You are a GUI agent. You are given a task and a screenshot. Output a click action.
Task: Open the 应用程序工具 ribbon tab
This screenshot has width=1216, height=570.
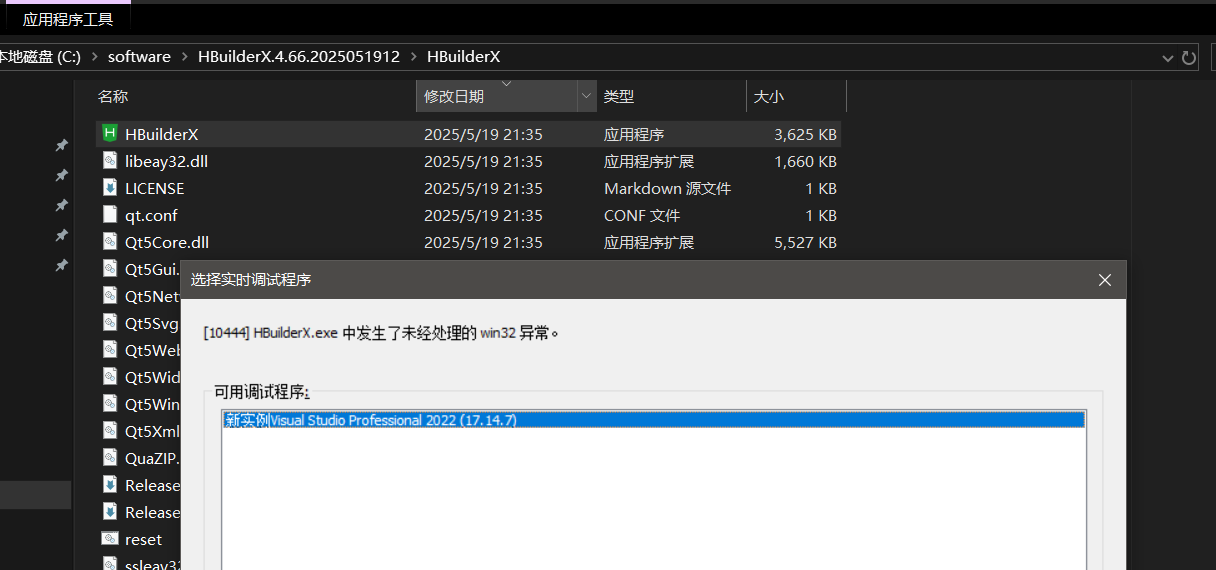coord(67,18)
